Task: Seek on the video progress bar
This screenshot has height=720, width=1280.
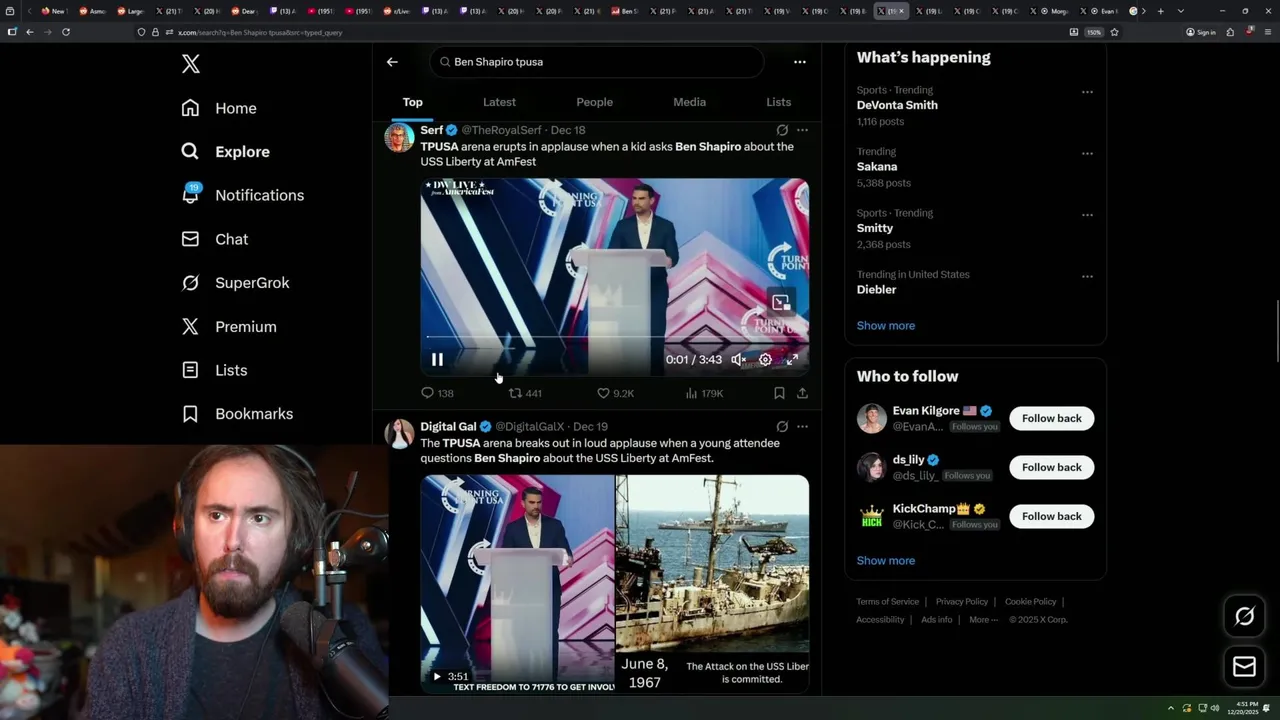Action: pyautogui.click(x=614, y=337)
